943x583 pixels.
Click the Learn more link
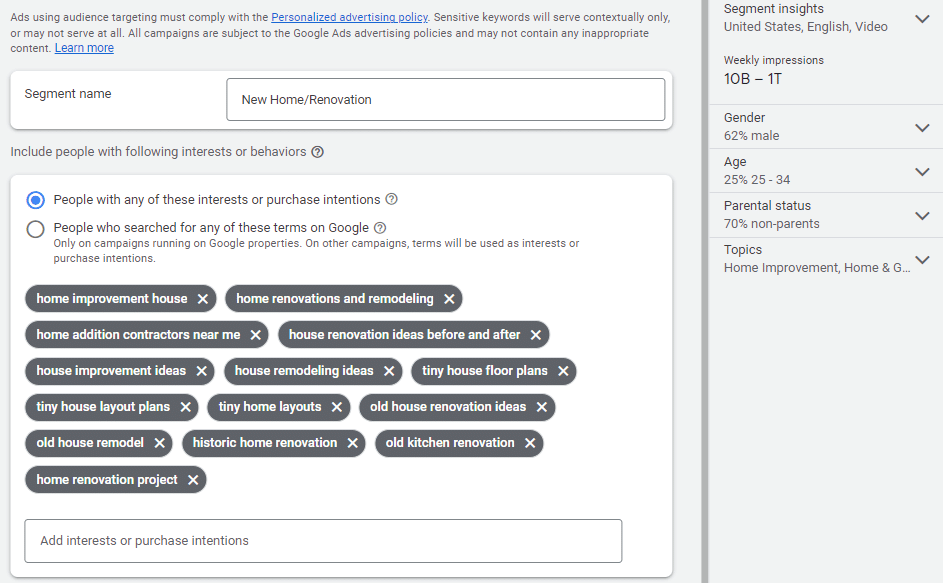[84, 48]
